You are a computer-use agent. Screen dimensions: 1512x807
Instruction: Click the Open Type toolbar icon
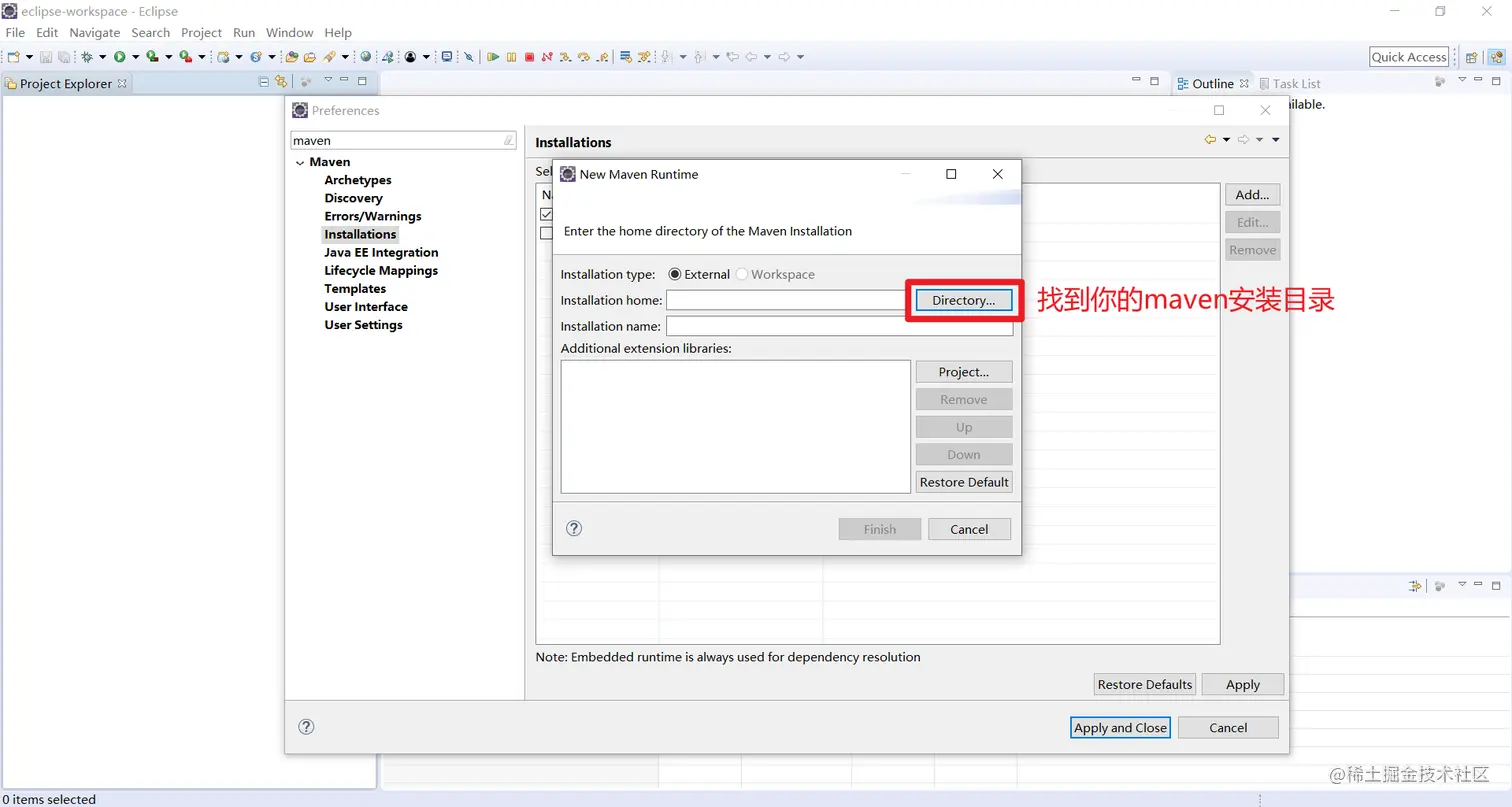point(292,57)
